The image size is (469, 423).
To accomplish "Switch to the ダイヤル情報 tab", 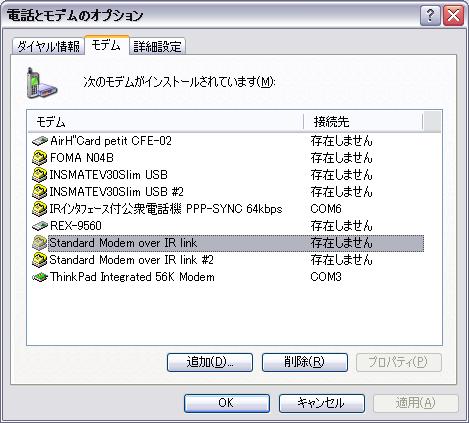I will (48, 46).
